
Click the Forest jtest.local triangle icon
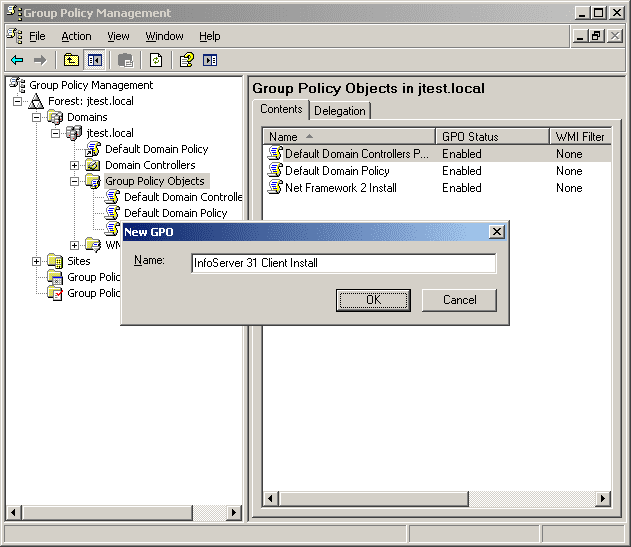(36, 101)
